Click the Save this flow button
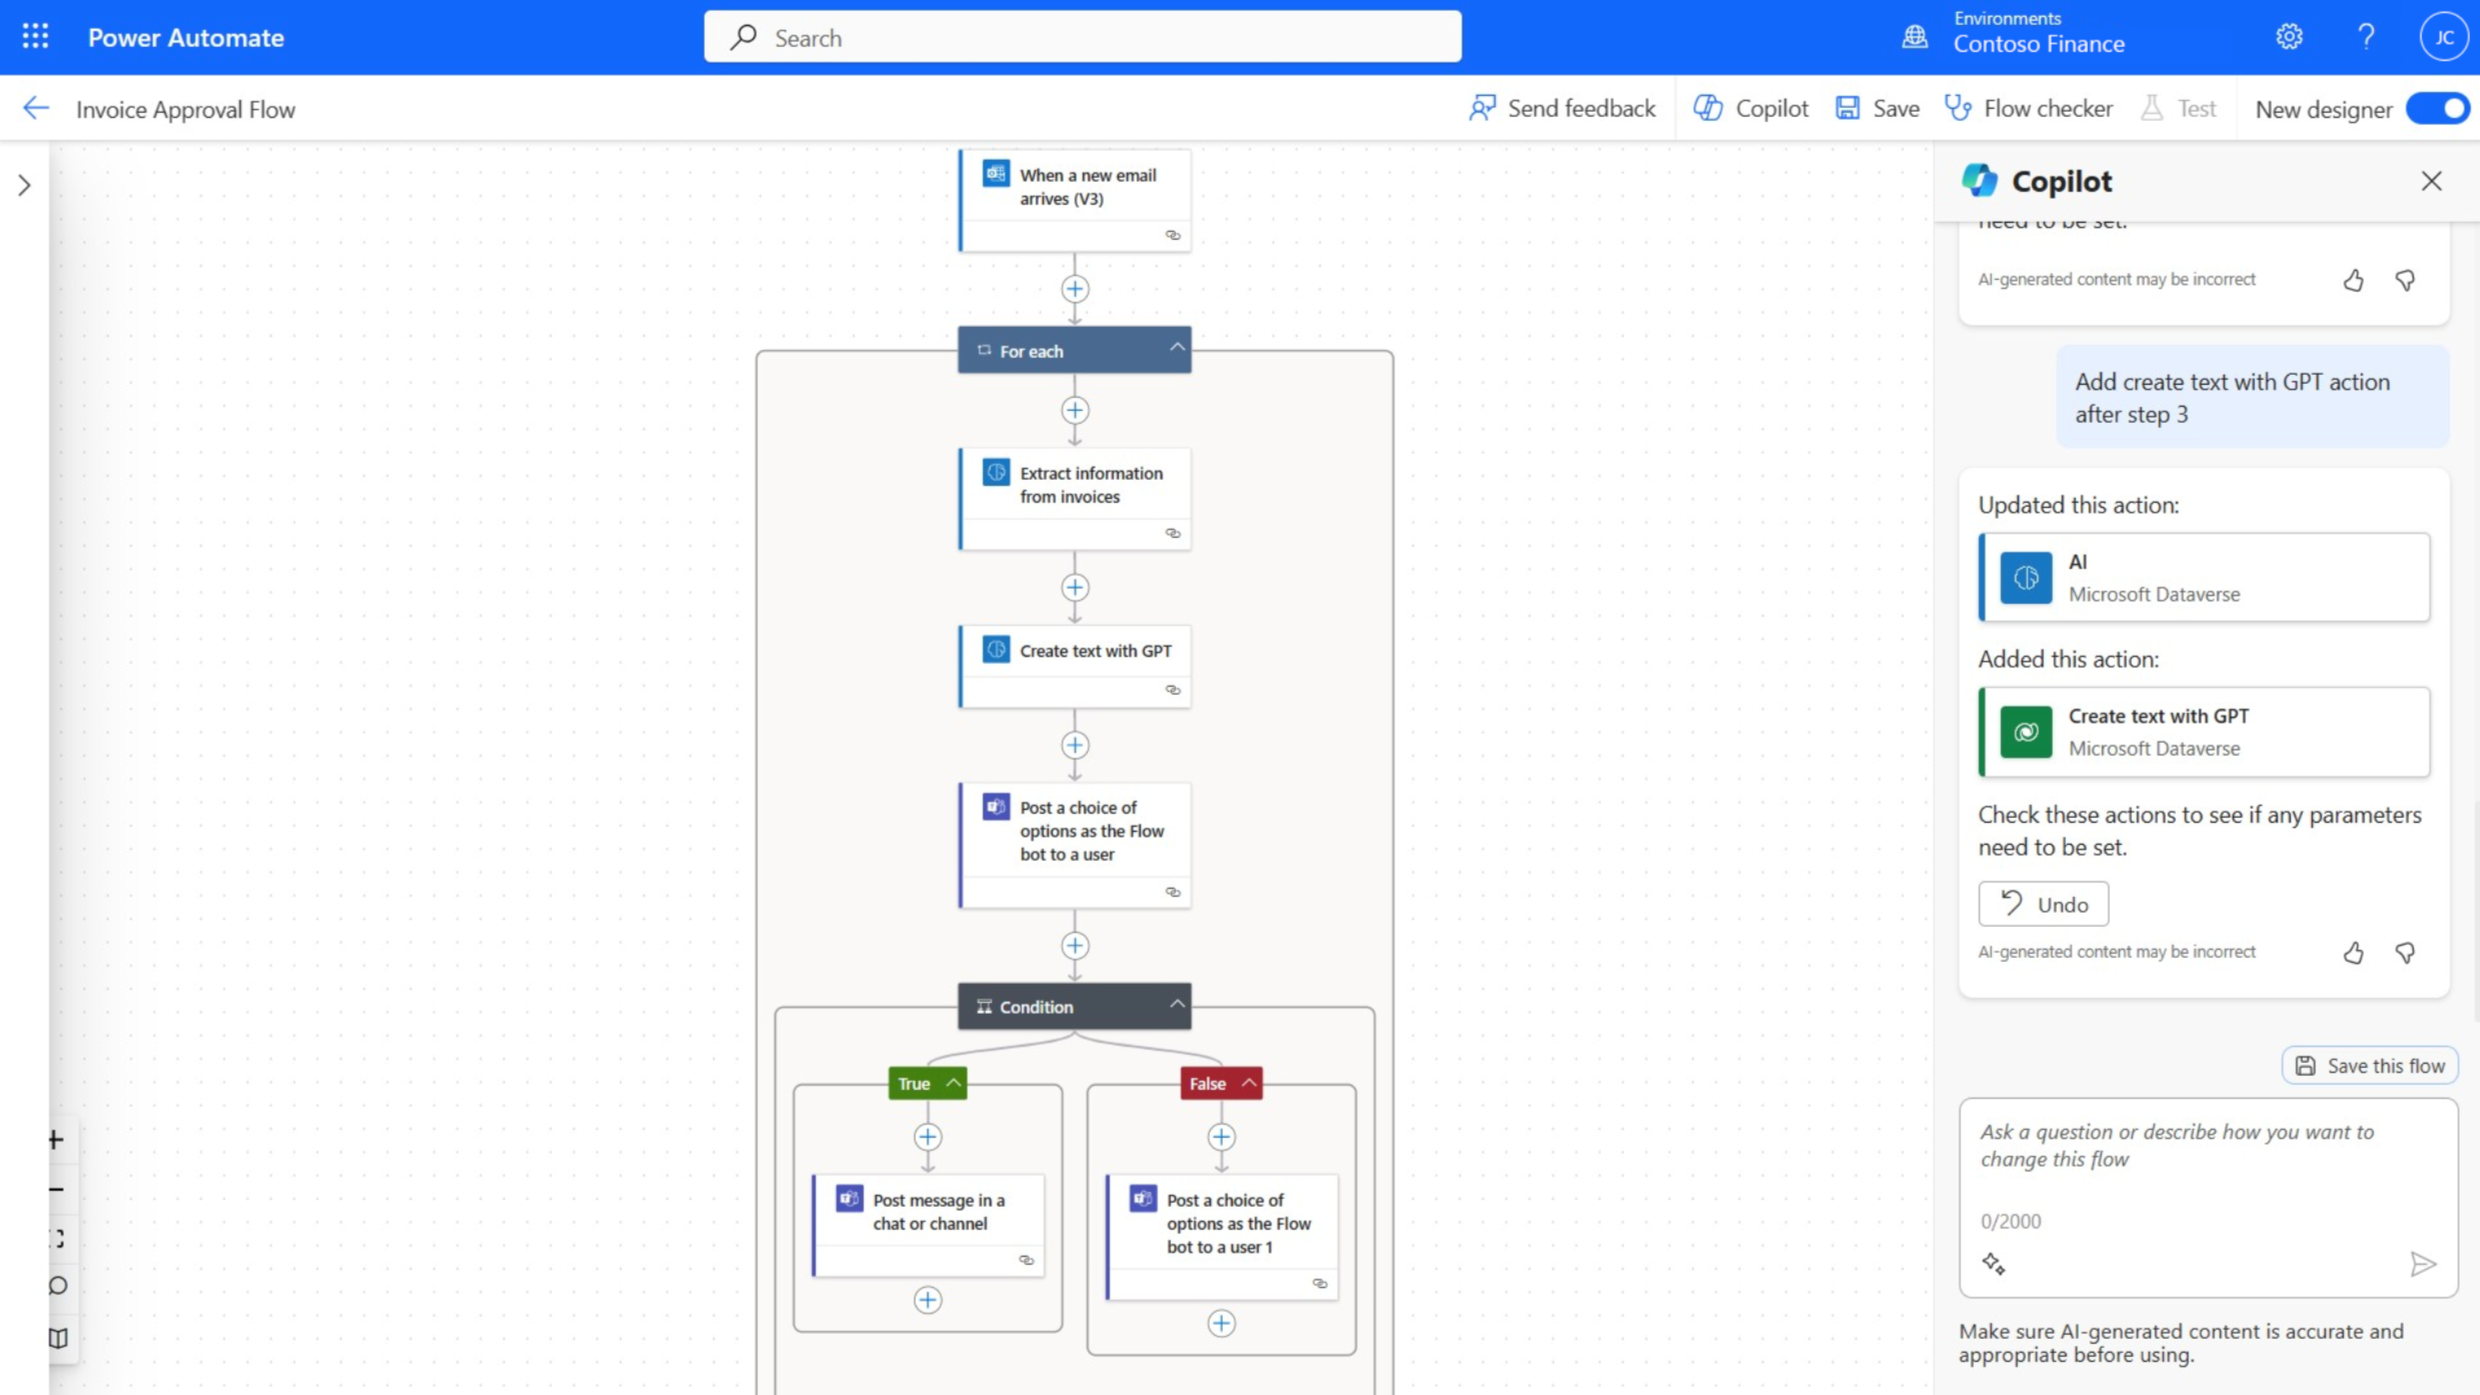The height and width of the screenshot is (1395, 2480). (2369, 1064)
